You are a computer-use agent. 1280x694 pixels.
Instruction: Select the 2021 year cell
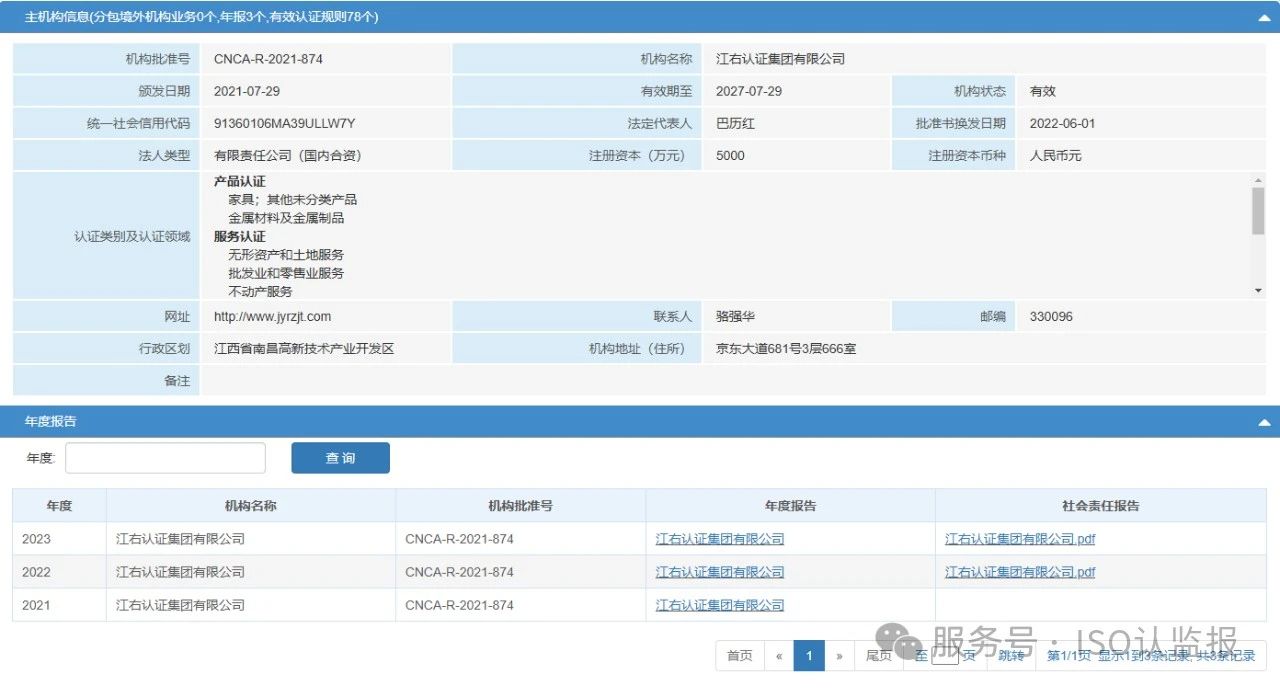(59, 605)
